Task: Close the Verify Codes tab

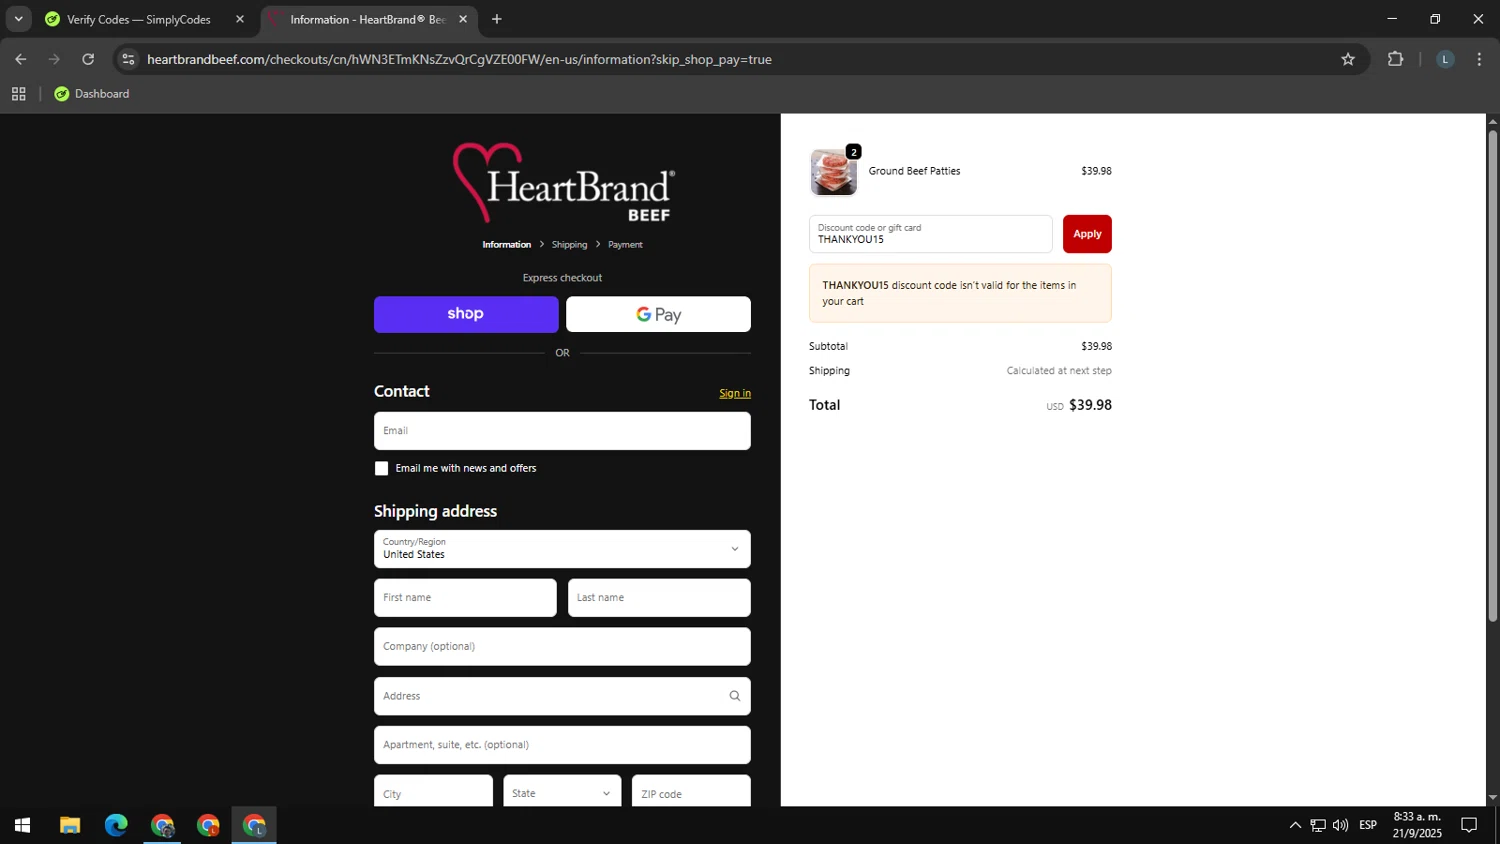Action: click(240, 19)
